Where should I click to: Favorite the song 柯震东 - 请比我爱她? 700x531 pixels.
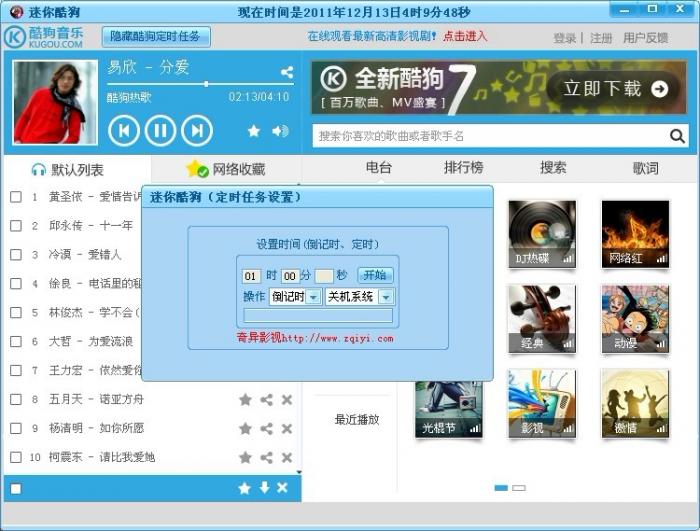click(245, 457)
